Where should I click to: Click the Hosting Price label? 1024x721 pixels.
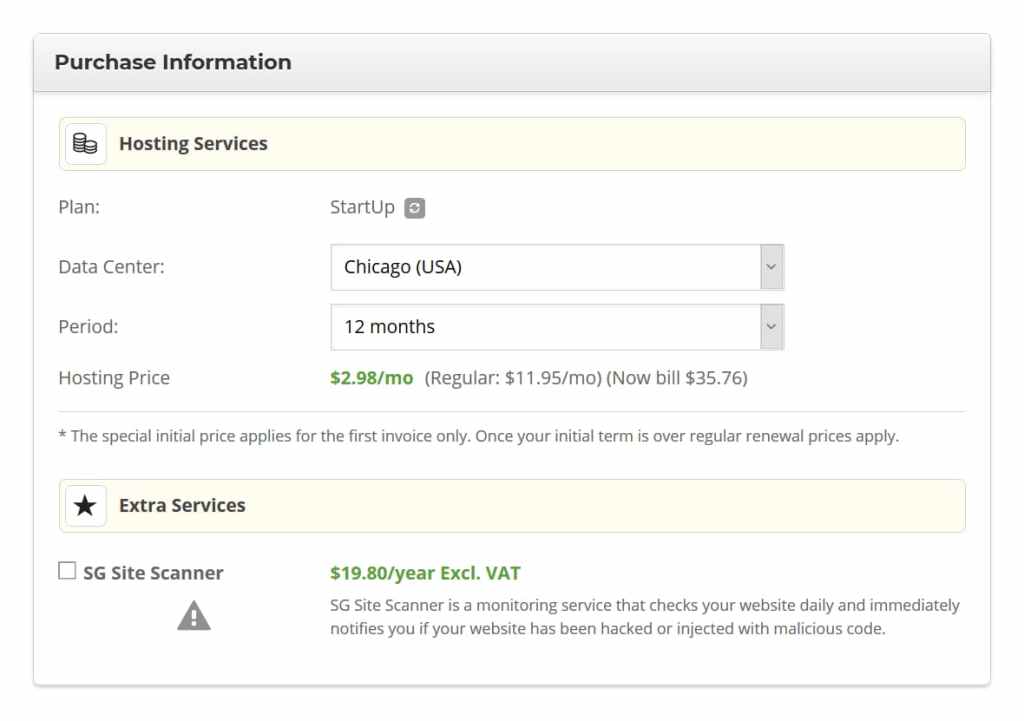point(114,379)
